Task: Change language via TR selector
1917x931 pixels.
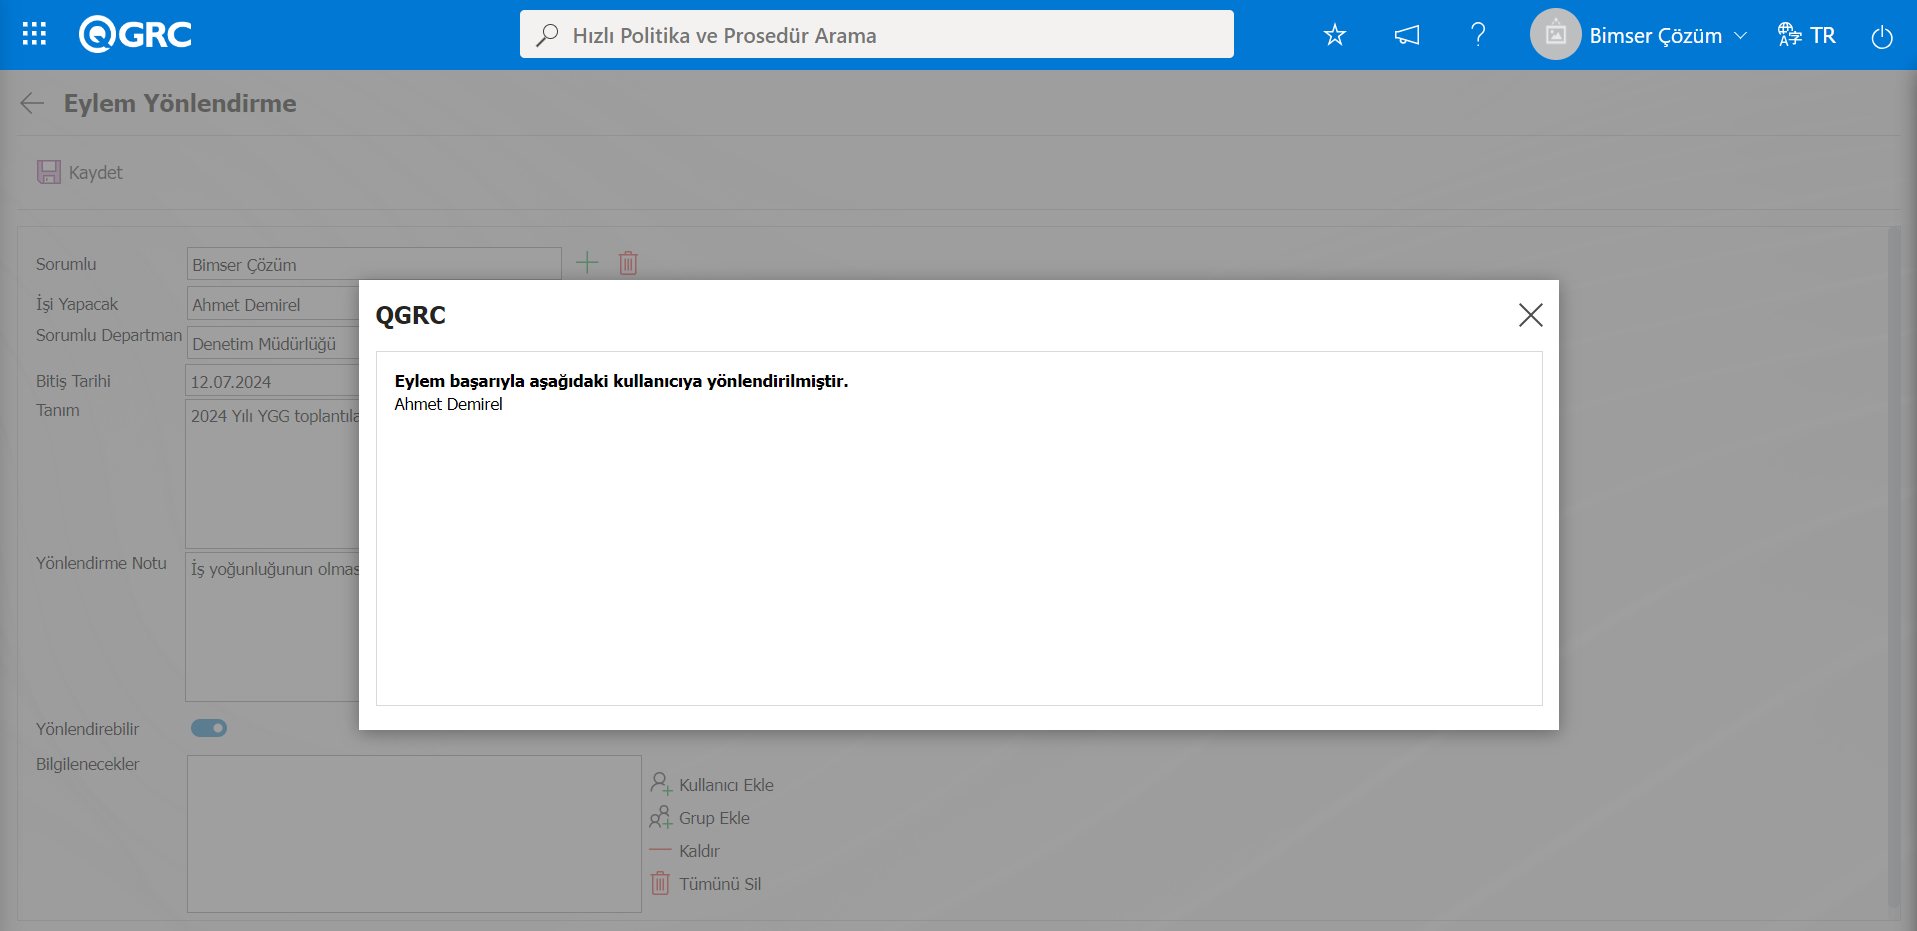Action: point(1807,36)
